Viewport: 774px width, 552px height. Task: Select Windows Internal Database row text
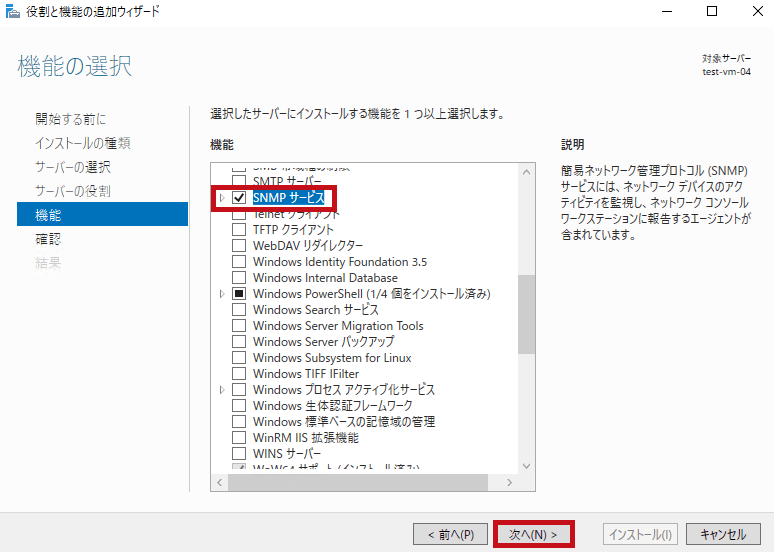[325, 277]
